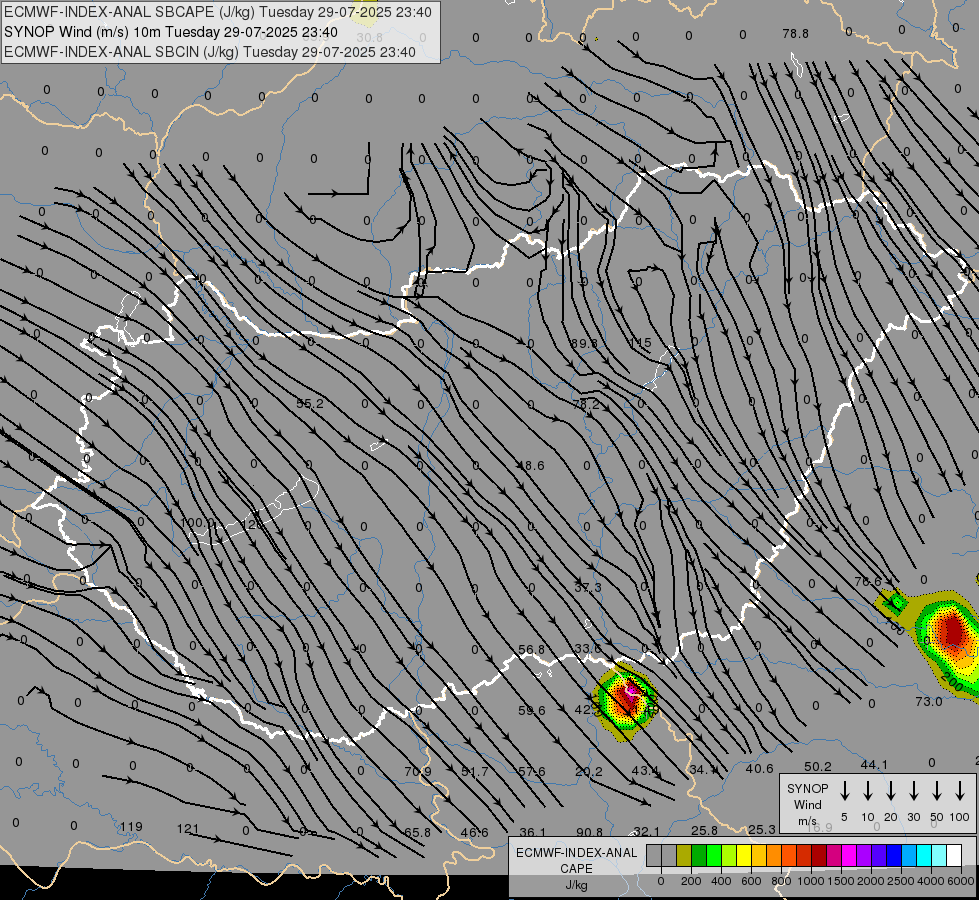Click the 'ECMWF-INDEX-ANAL' colorbar legend label
Screen dimensions: 979x900
point(576,853)
